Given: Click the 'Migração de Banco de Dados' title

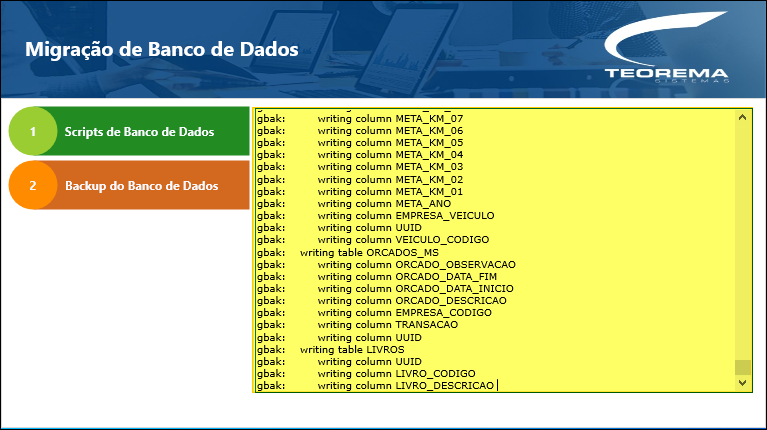Looking at the screenshot, I should [x=161, y=49].
